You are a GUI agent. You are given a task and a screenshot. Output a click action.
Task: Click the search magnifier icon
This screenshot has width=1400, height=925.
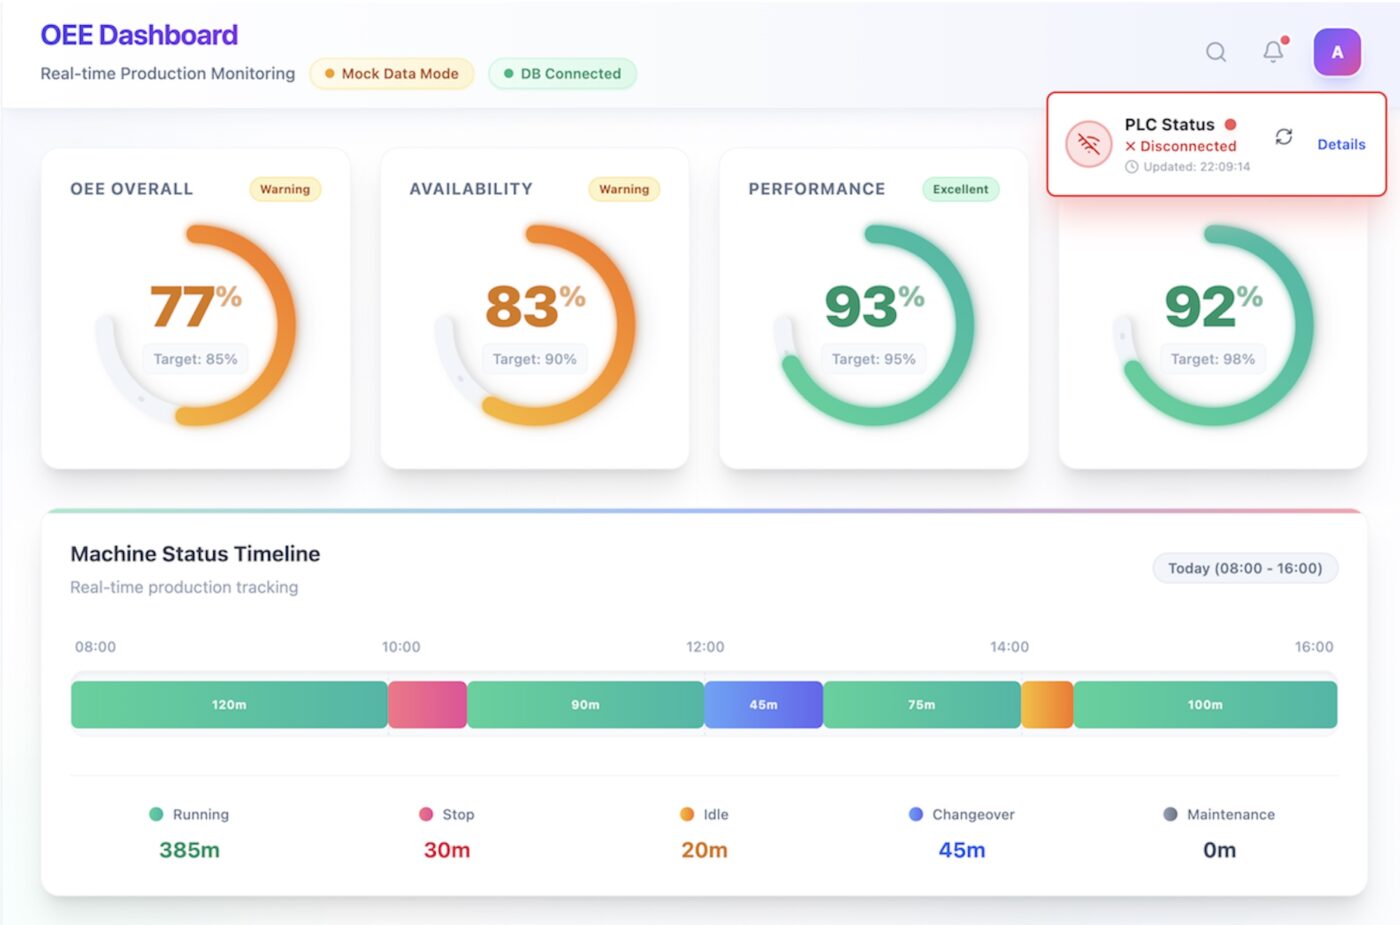[1215, 52]
